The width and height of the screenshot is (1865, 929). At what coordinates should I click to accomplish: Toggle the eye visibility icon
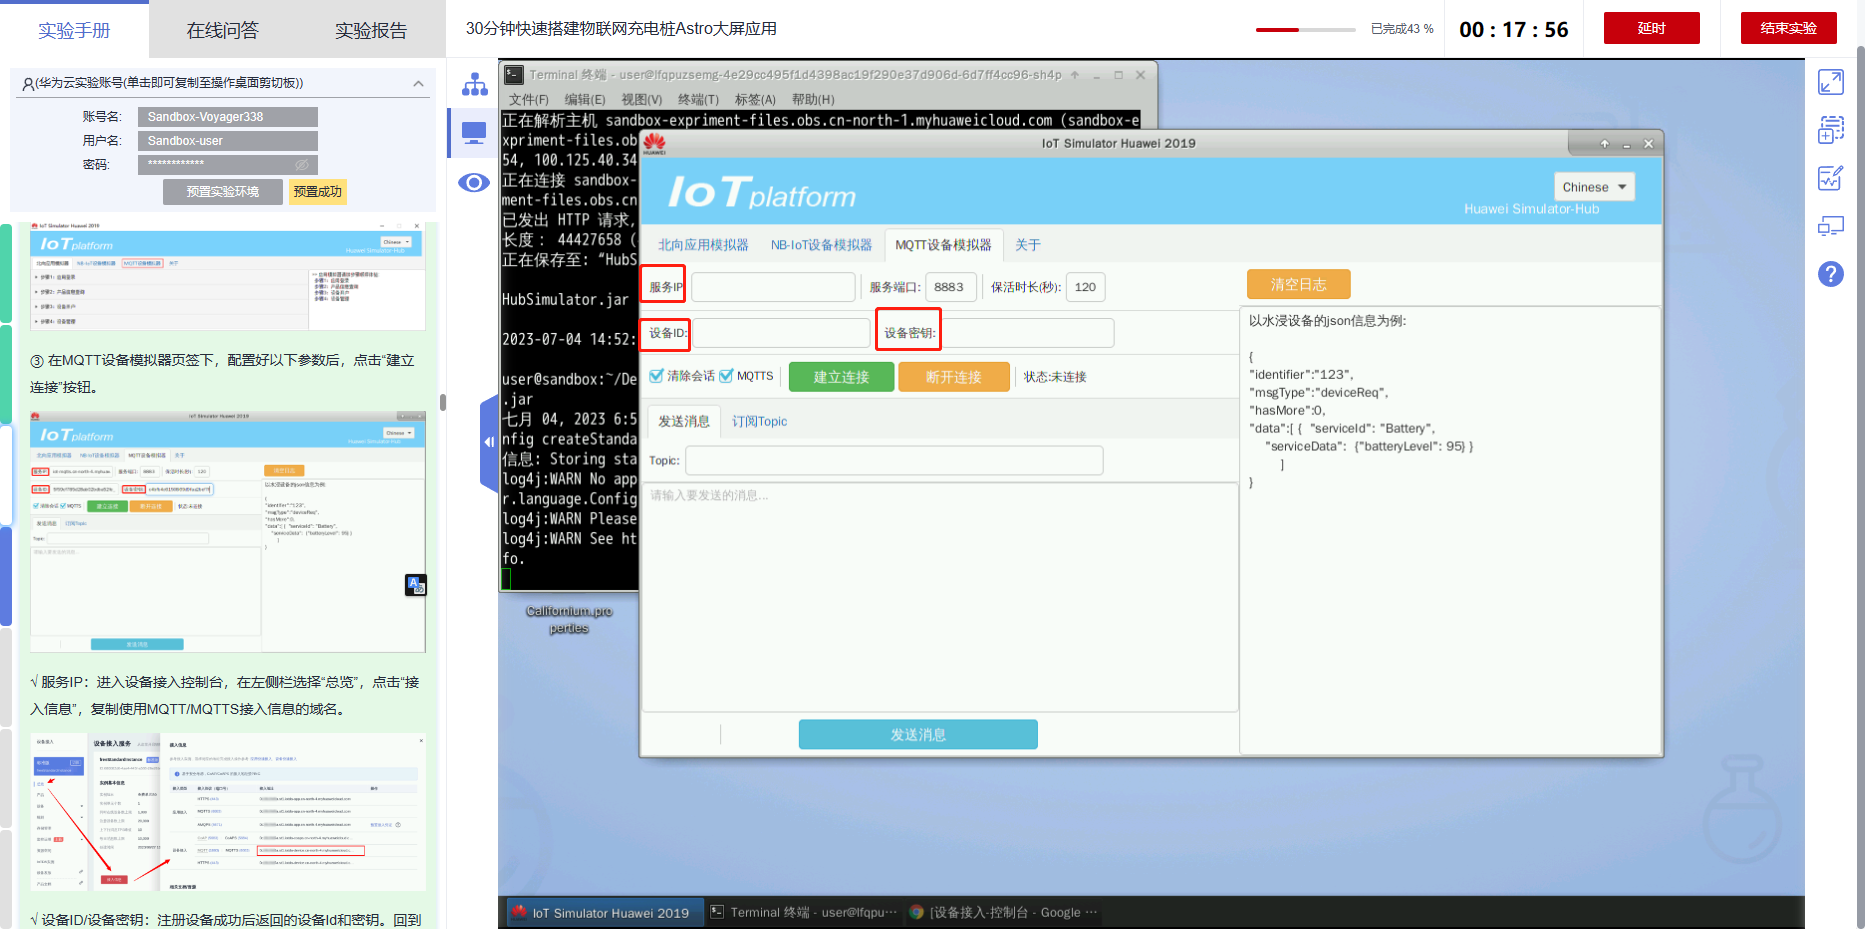click(474, 182)
